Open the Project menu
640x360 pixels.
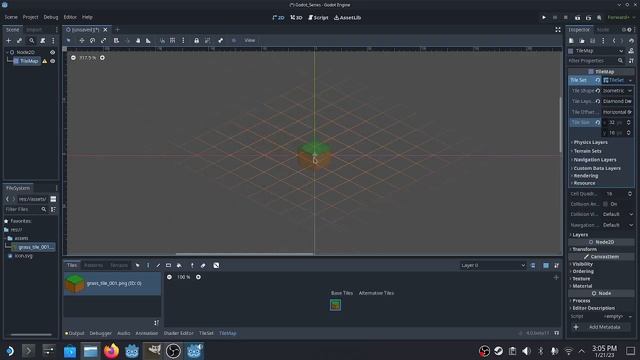[x=30, y=17]
